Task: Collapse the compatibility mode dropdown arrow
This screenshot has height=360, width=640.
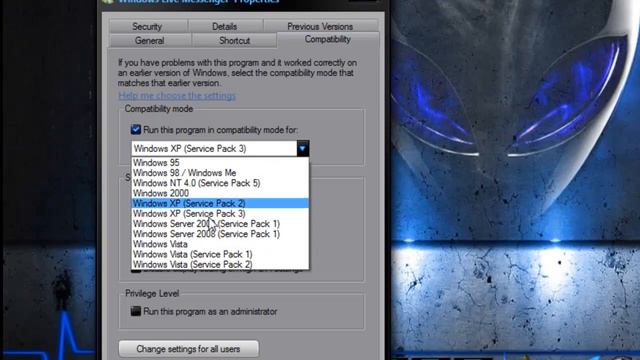Action: (302, 149)
